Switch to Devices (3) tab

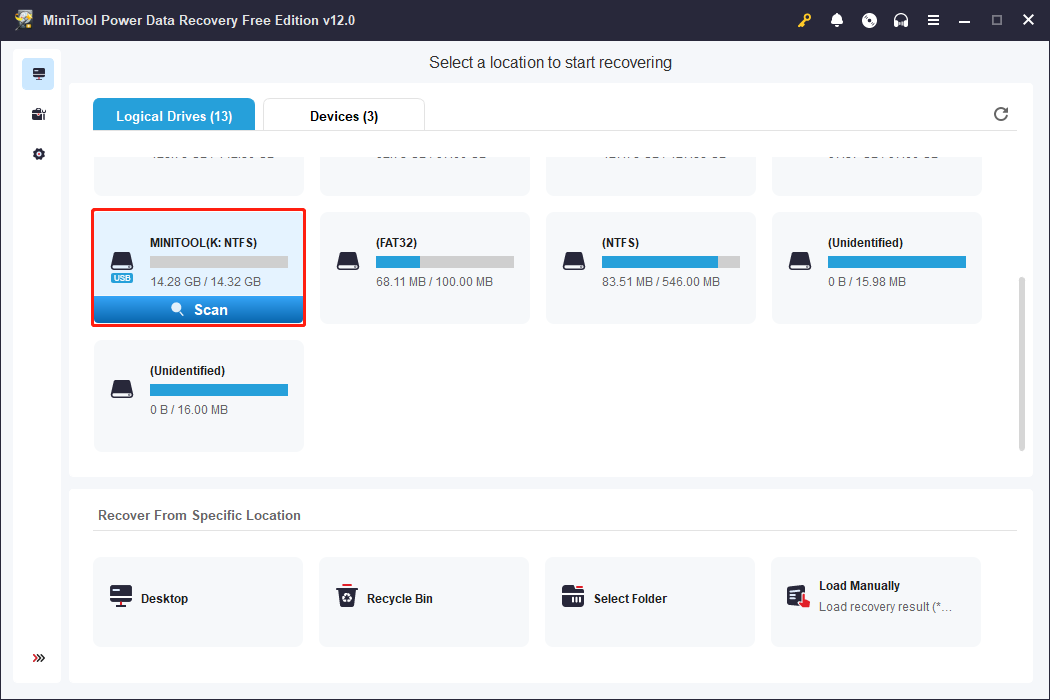[344, 115]
